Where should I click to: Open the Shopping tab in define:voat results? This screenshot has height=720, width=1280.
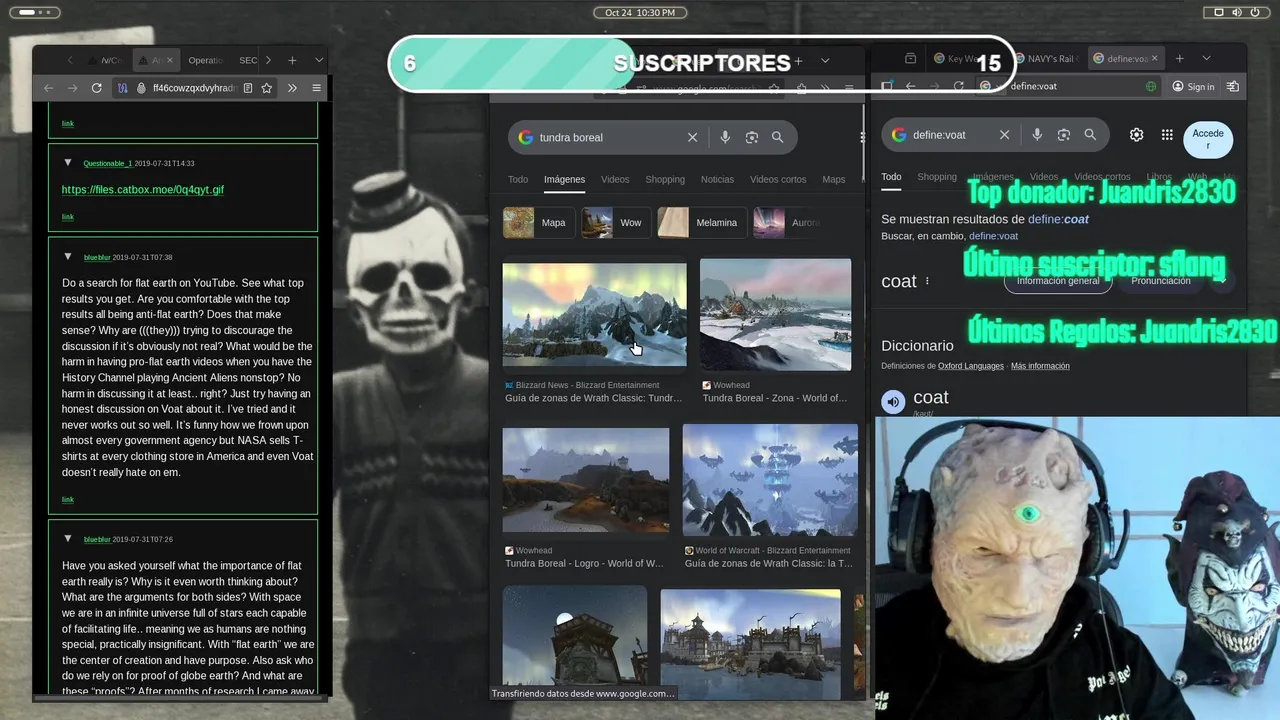pos(937,177)
